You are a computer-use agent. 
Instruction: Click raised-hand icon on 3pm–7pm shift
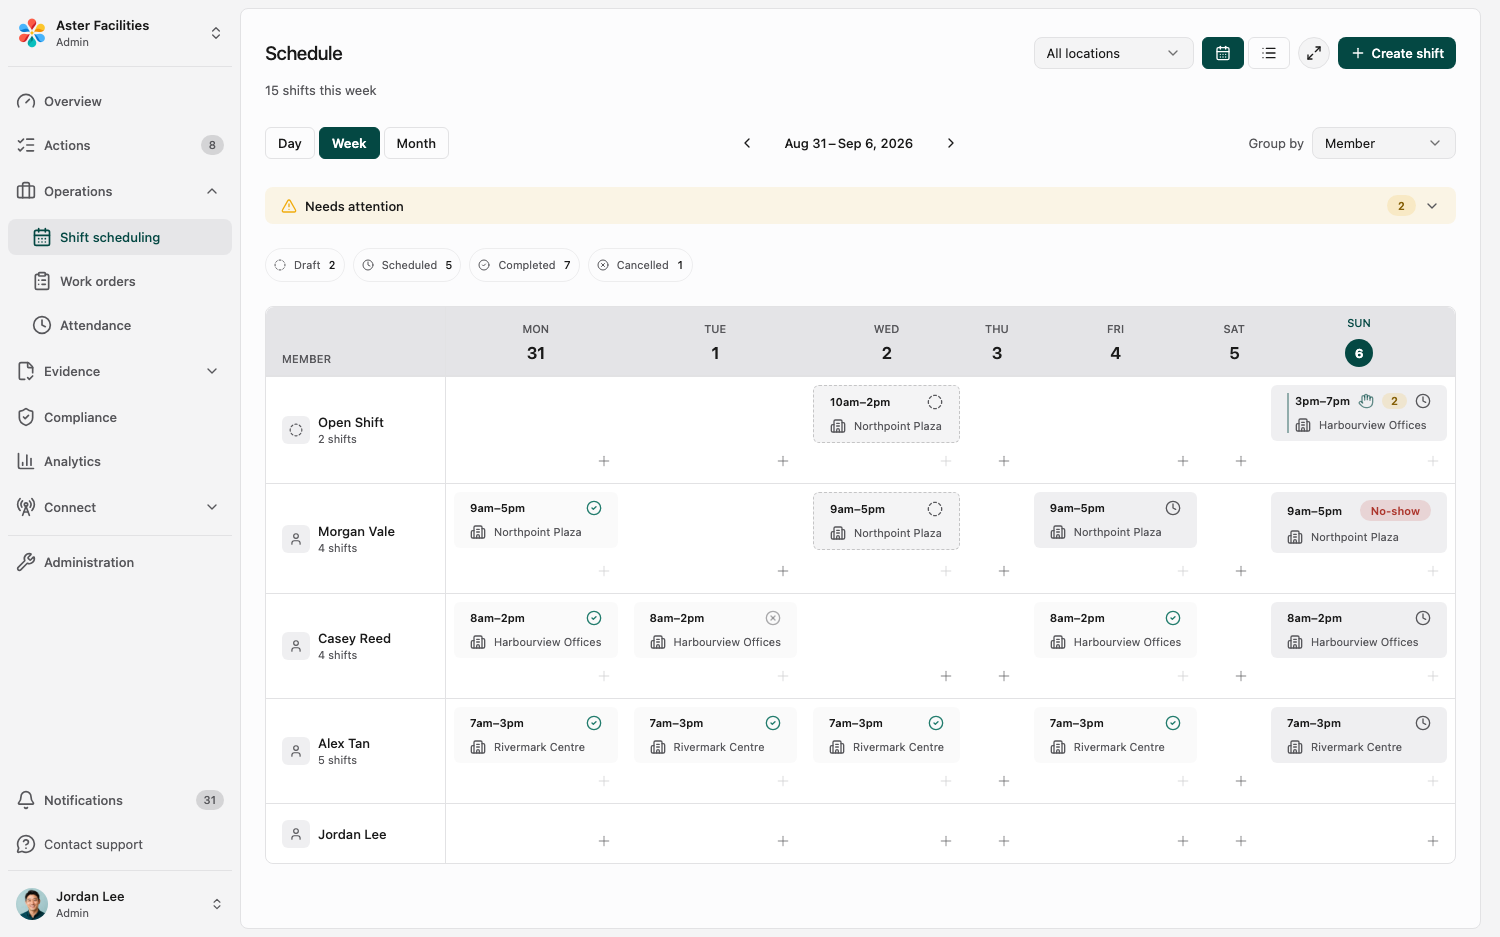[x=1366, y=401]
